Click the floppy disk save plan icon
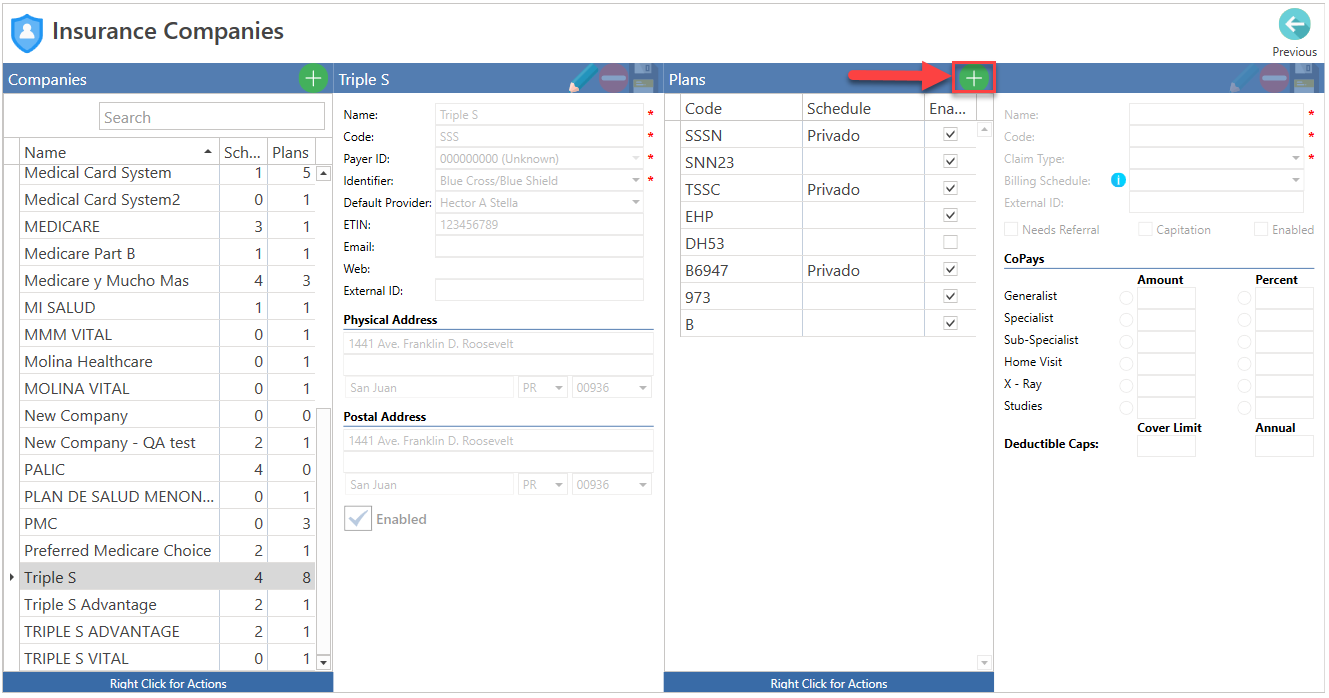Image resolution: width=1329 pixels, height=698 pixels. 1305,78
